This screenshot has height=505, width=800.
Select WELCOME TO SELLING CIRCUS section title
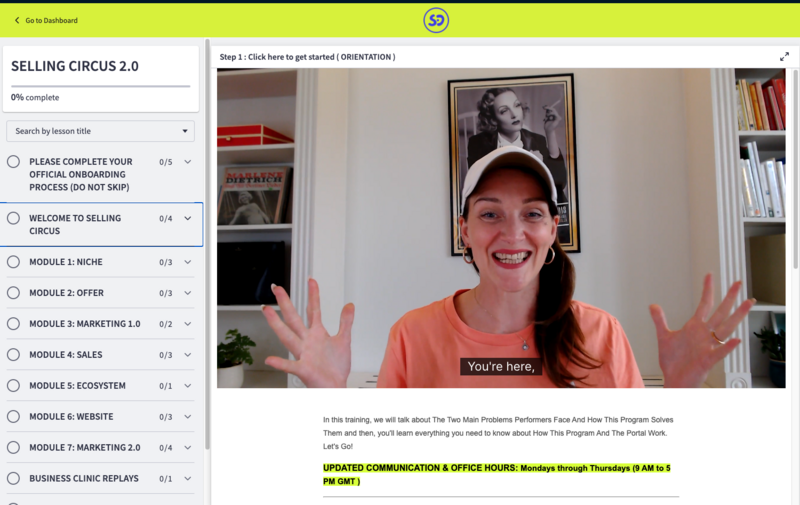pos(75,224)
